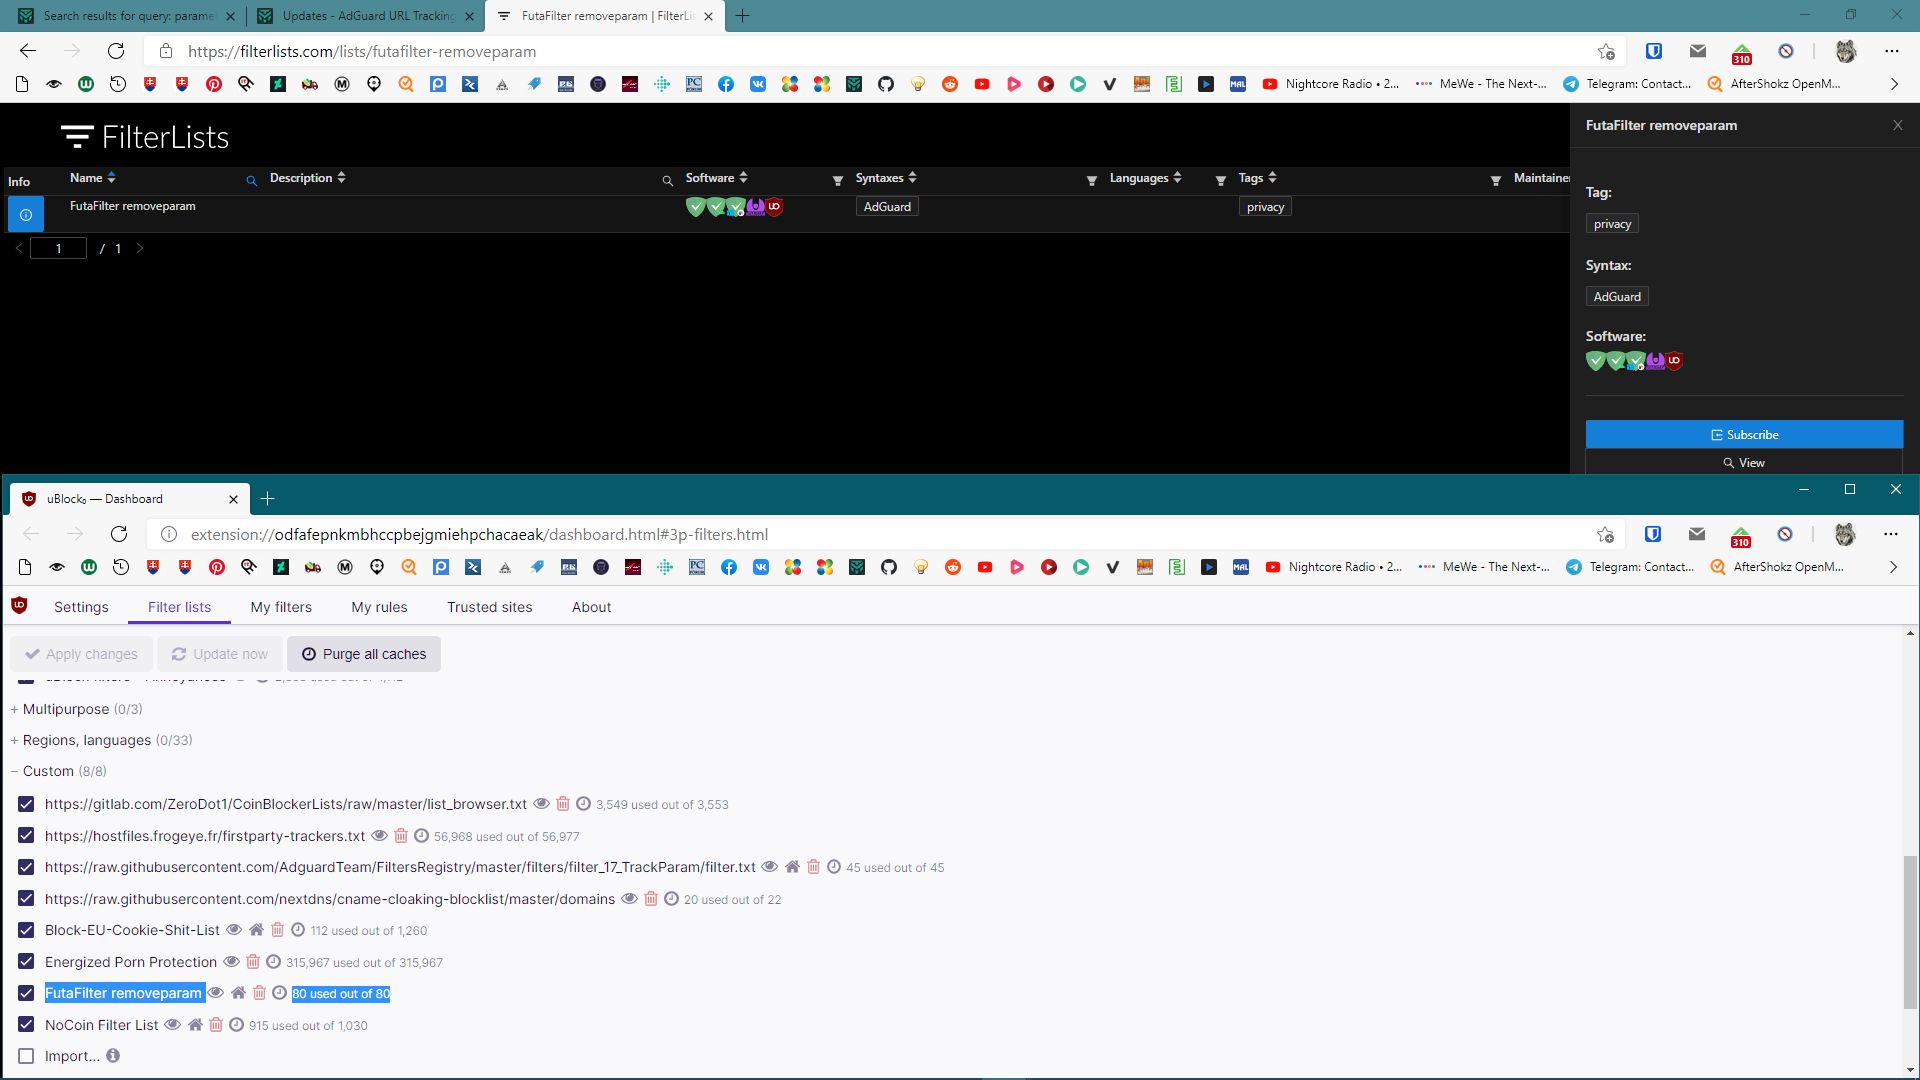
Task: Click the blue Subscribe button
Action: pyautogui.click(x=1744, y=434)
